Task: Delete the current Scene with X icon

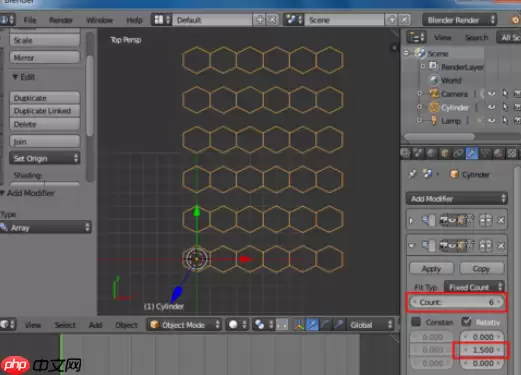Action: 404,20
